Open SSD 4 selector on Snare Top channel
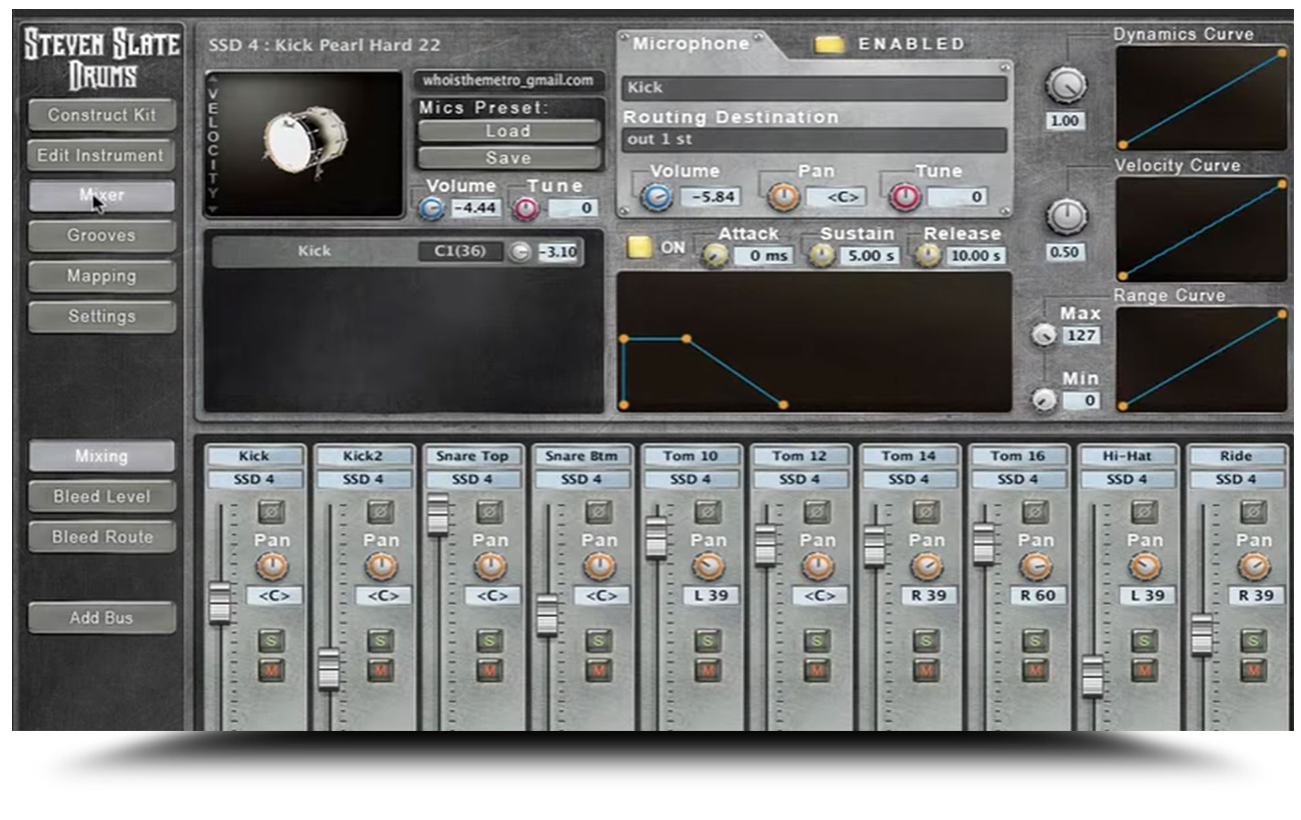The width and height of the screenshot is (1301, 820). click(x=472, y=480)
